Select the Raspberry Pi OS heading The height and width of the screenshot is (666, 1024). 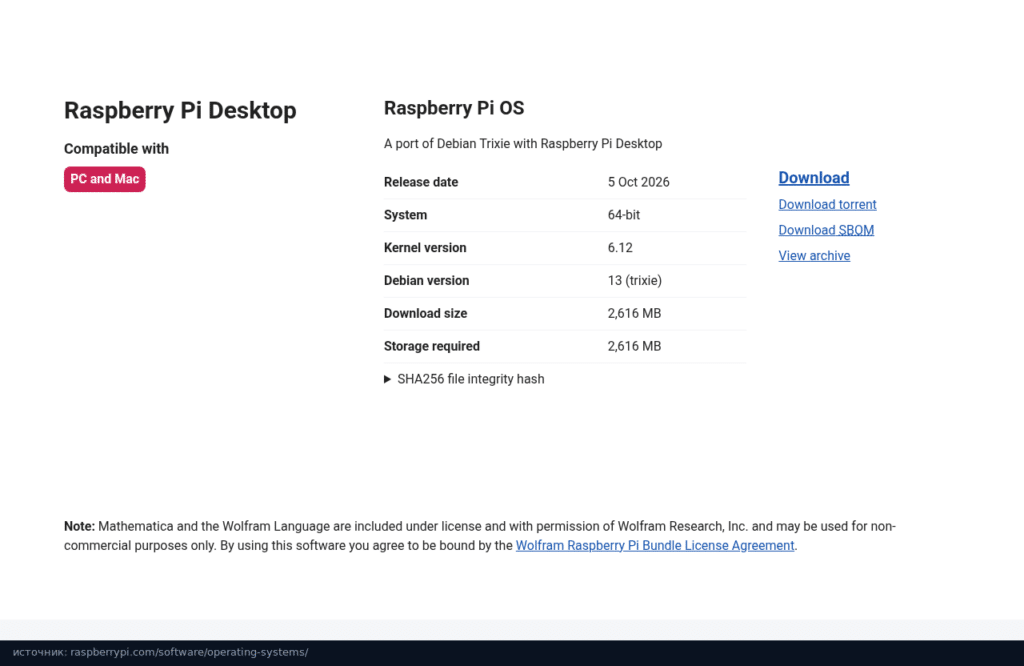[454, 108]
